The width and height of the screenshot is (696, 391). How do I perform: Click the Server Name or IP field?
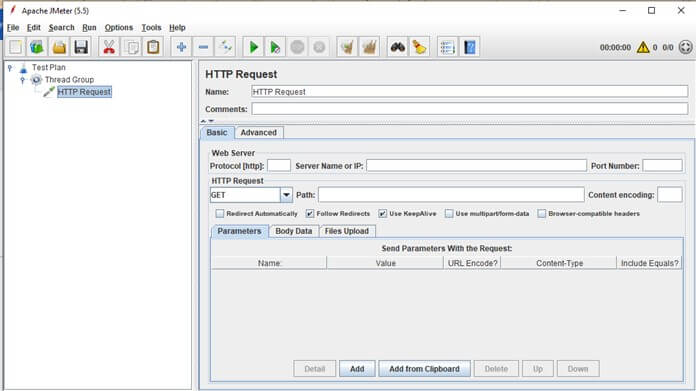(x=476, y=166)
